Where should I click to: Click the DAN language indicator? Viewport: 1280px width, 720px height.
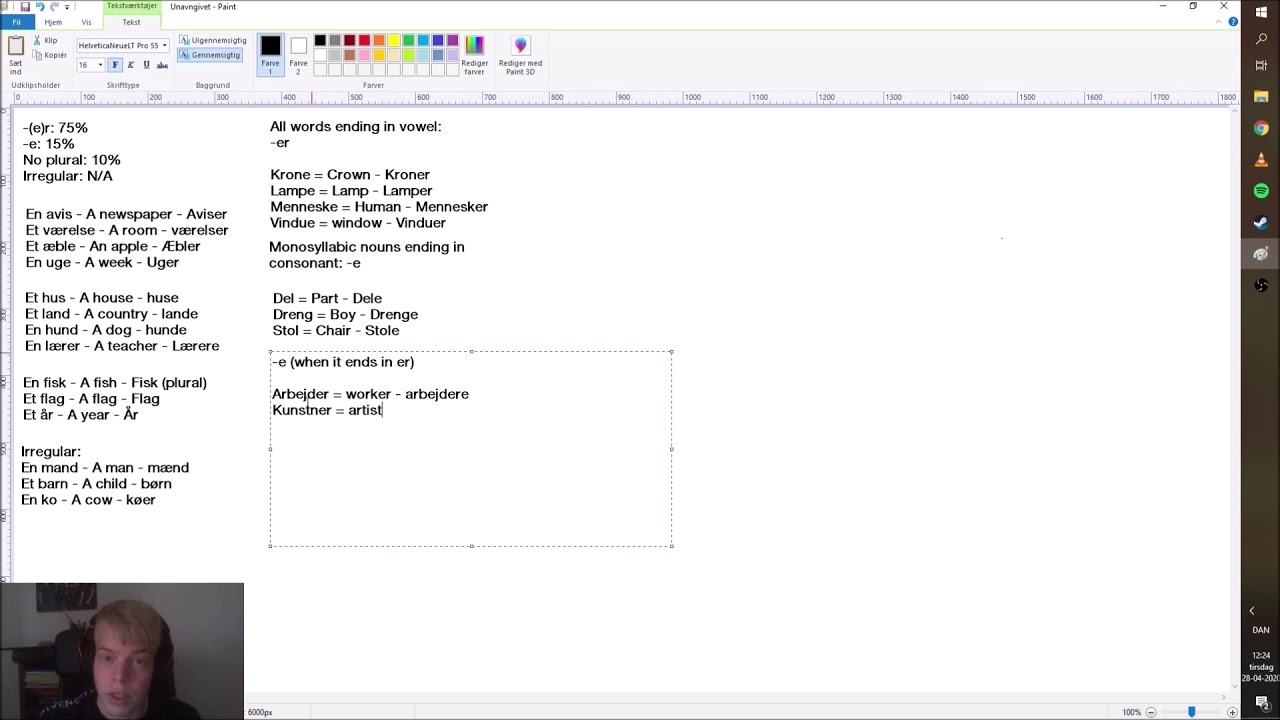click(1261, 630)
